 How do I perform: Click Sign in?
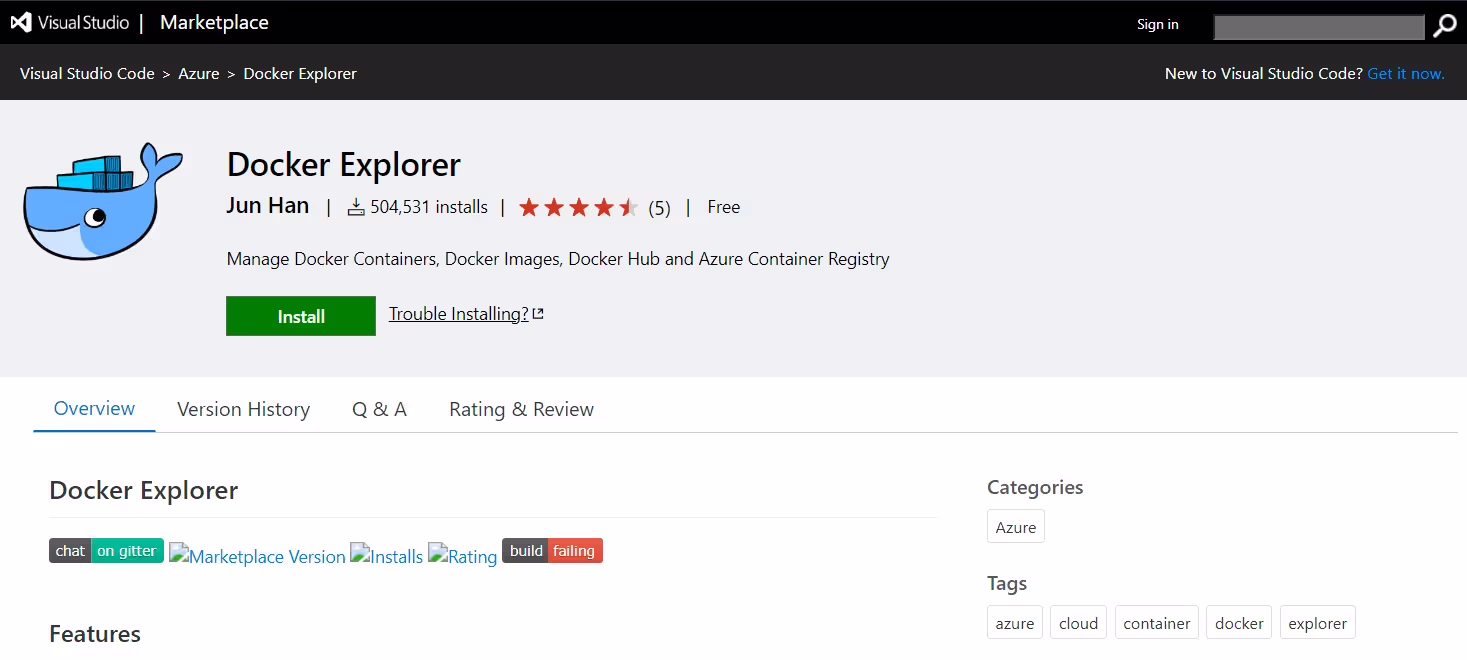click(x=1157, y=24)
